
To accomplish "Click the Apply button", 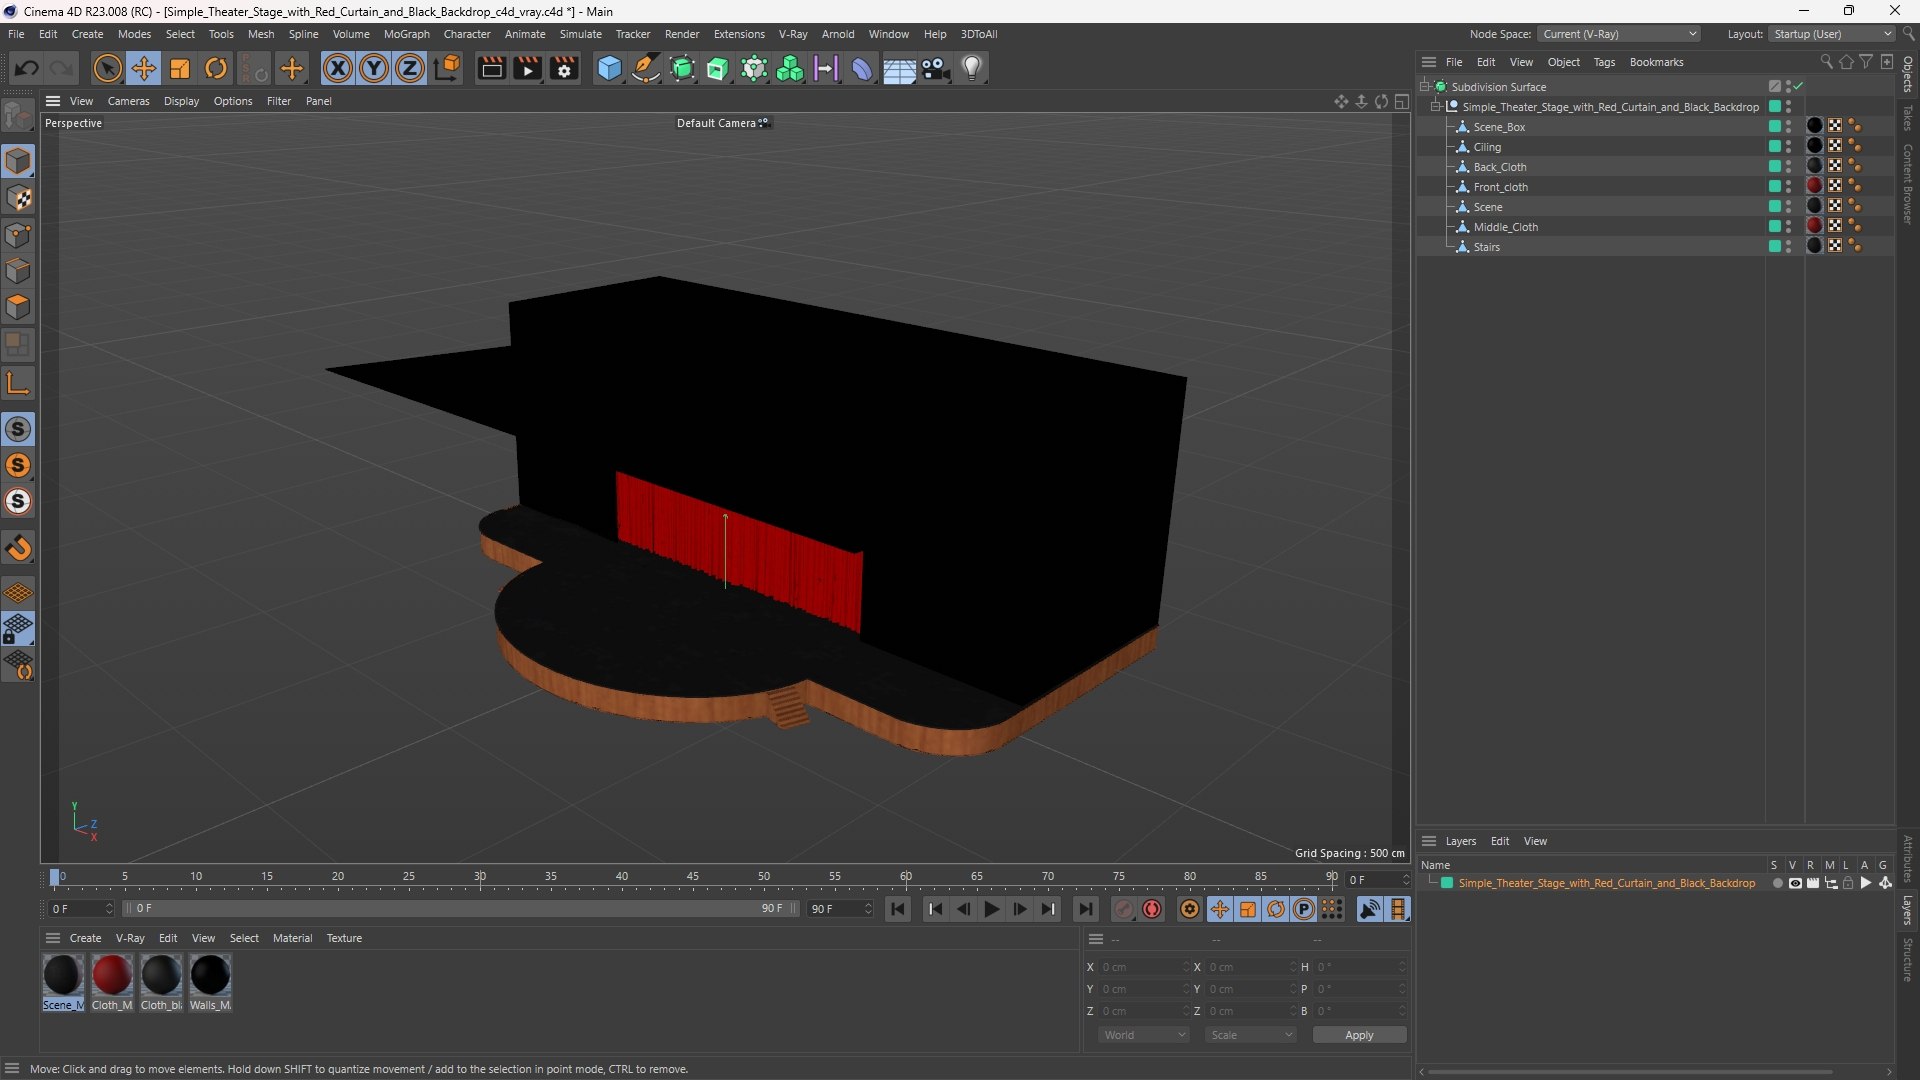I will point(1359,1035).
